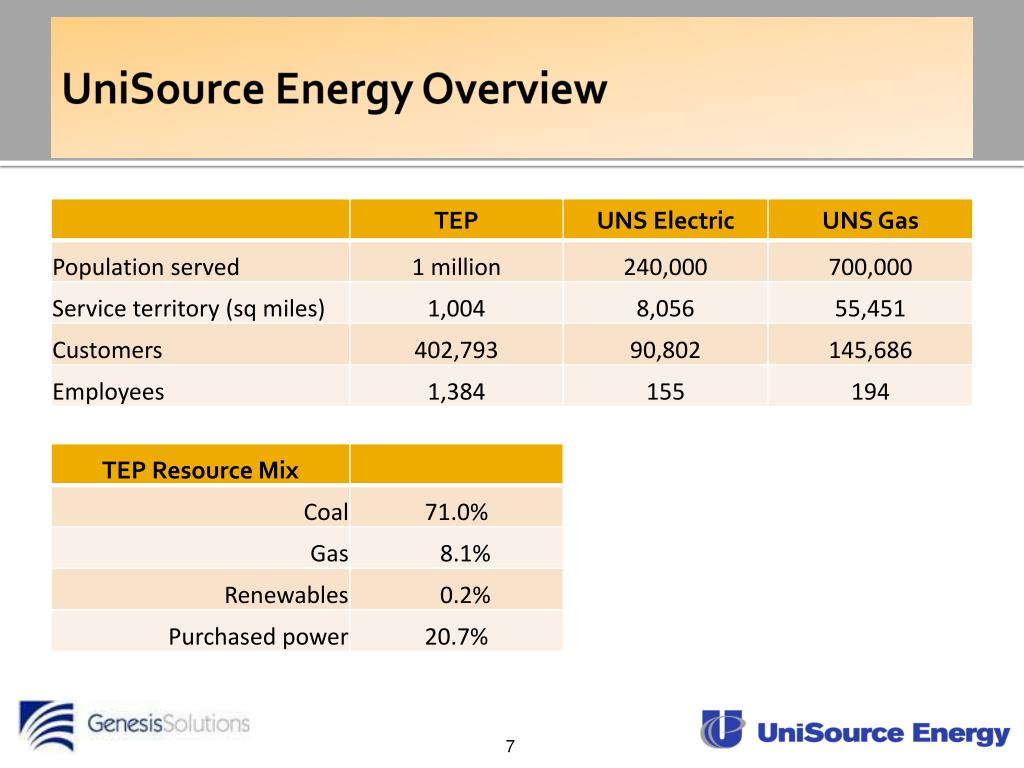The image size is (1024, 768).
Task: Click the "Population served" row label
Action: (146, 267)
